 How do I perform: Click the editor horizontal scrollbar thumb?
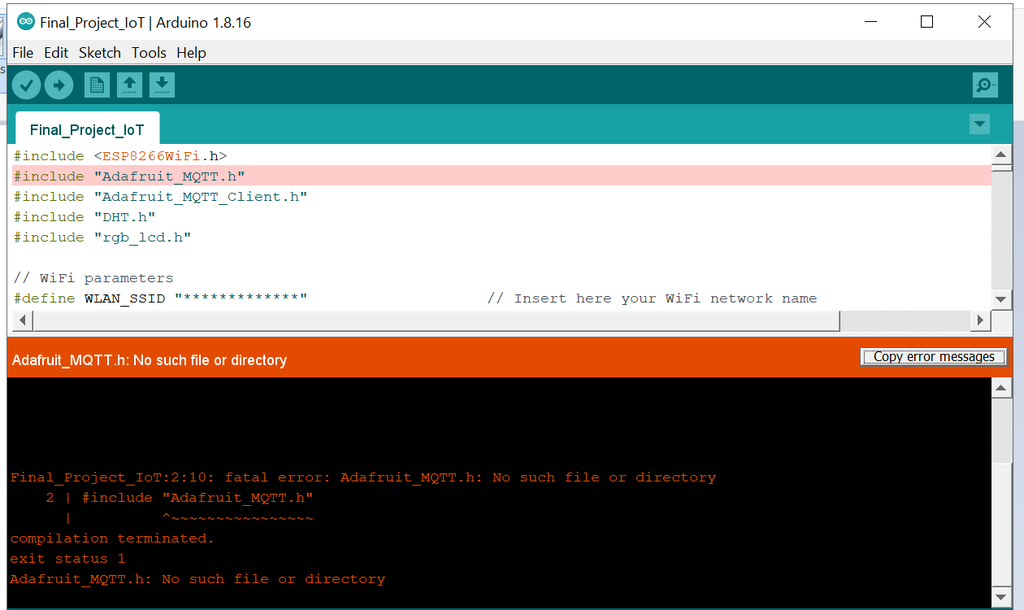436,320
